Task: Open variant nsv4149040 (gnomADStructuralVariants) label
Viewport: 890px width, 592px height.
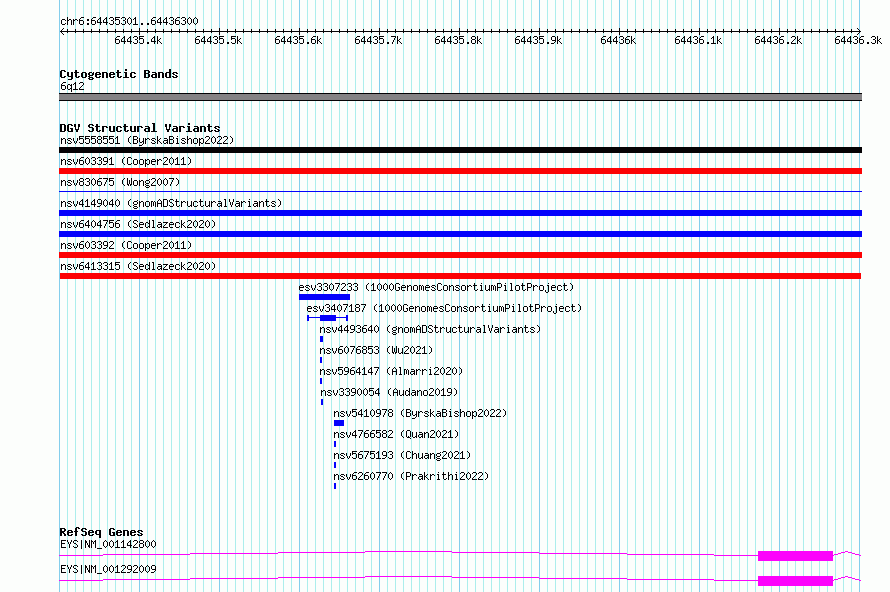Action: click(x=171, y=203)
